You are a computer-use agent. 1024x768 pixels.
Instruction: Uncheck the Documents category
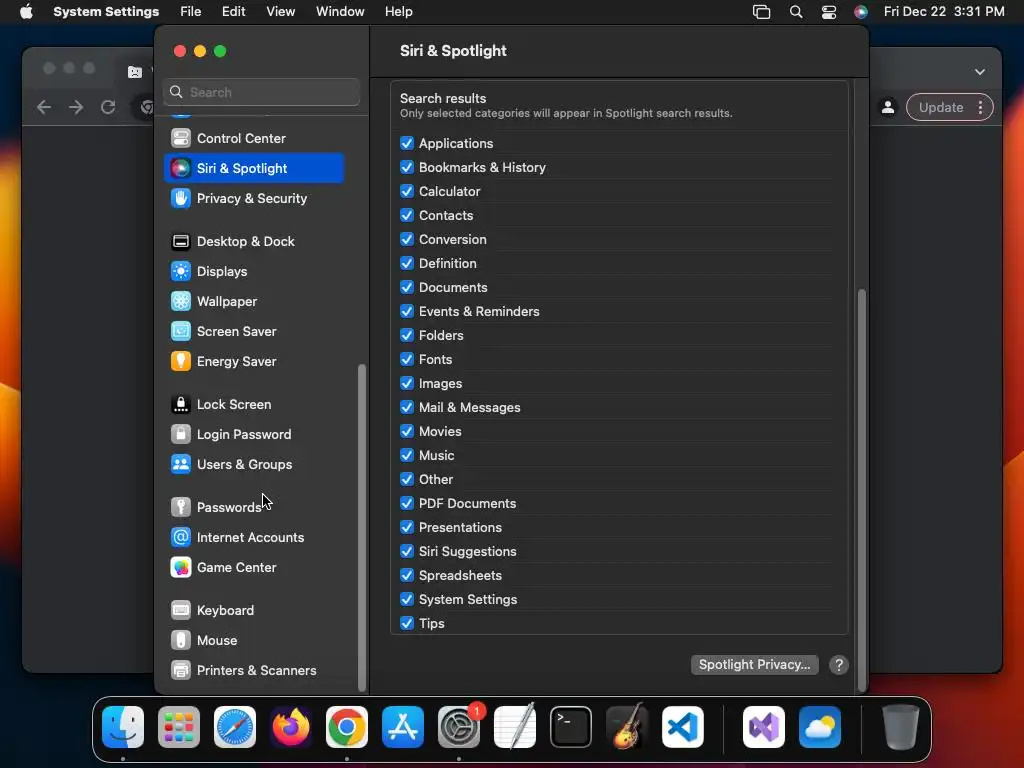pyautogui.click(x=407, y=287)
